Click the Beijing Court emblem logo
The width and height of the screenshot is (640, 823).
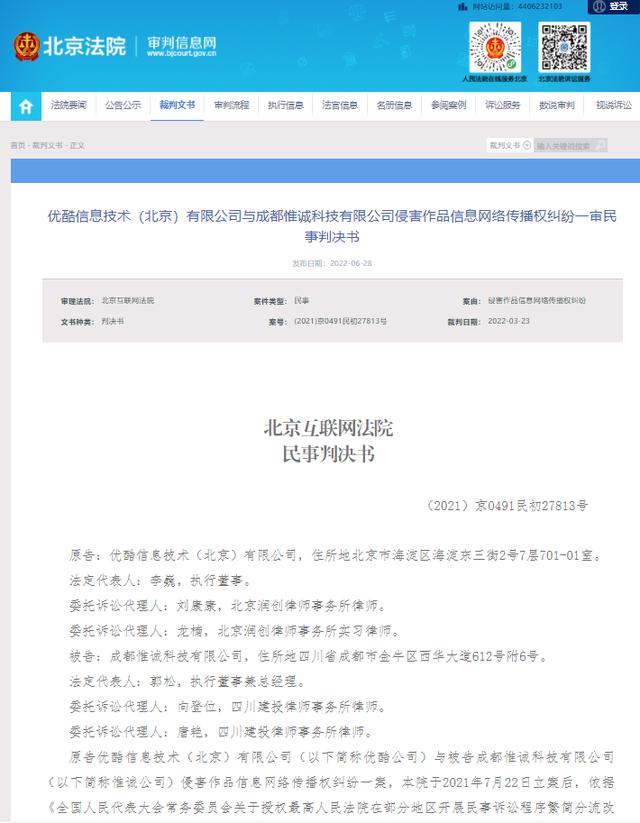[x=26, y=46]
